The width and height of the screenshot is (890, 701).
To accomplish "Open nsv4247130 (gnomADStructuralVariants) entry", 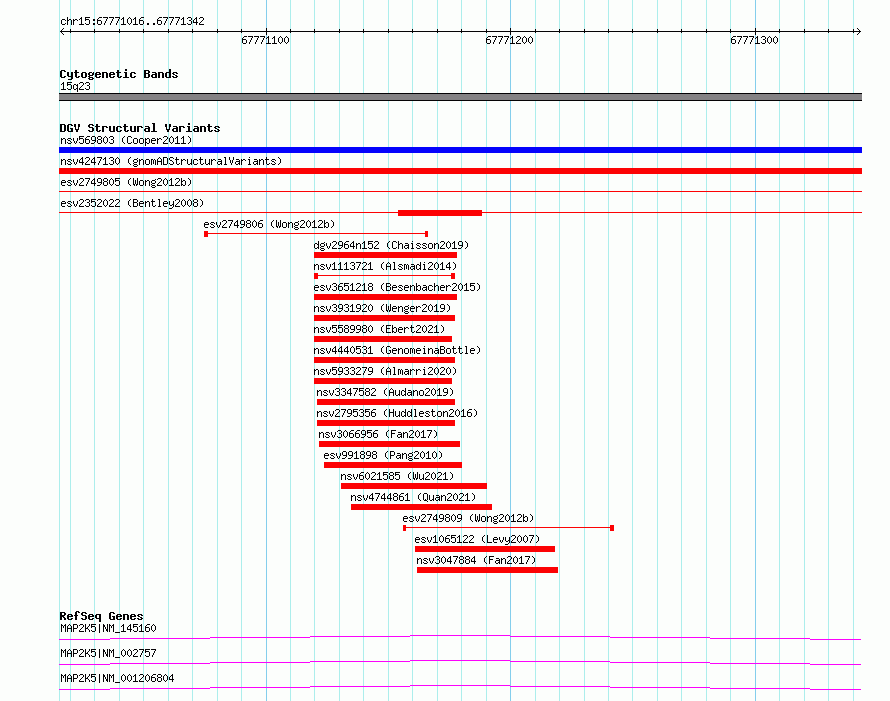I will coord(171,161).
